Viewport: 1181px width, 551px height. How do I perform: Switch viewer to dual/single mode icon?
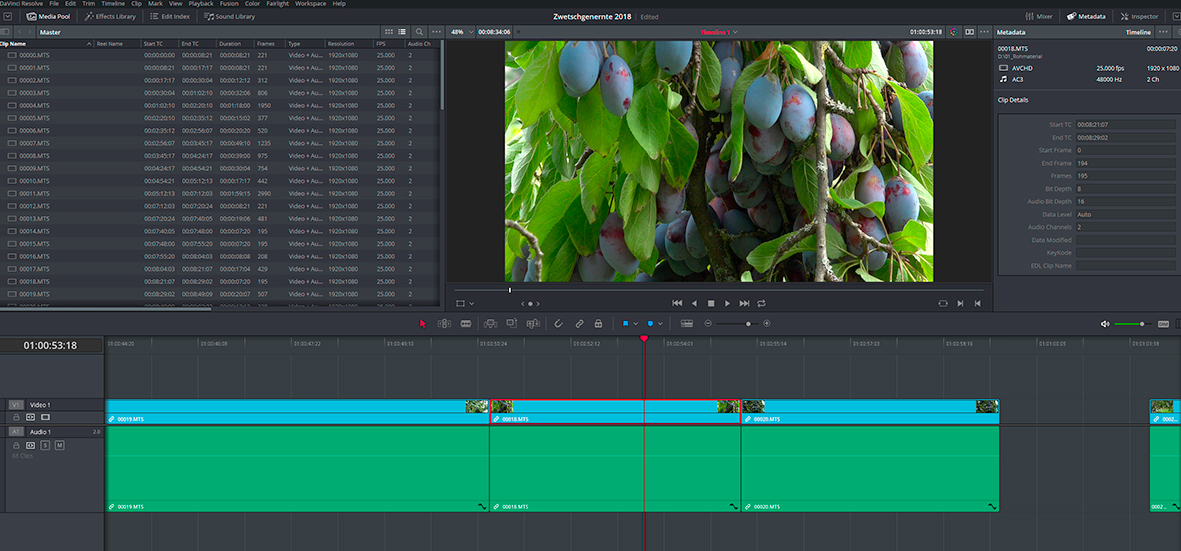[970, 32]
